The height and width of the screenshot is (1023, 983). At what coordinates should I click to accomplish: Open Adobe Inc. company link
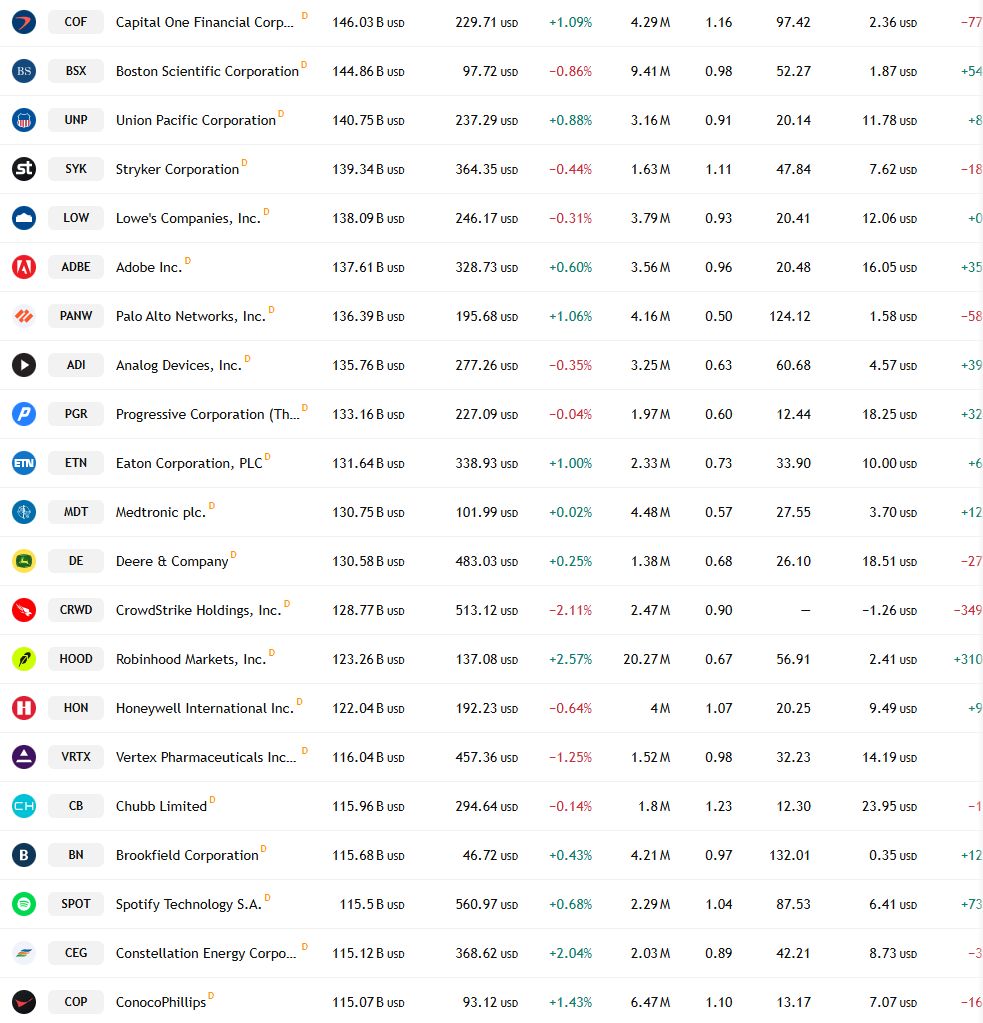(149, 267)
